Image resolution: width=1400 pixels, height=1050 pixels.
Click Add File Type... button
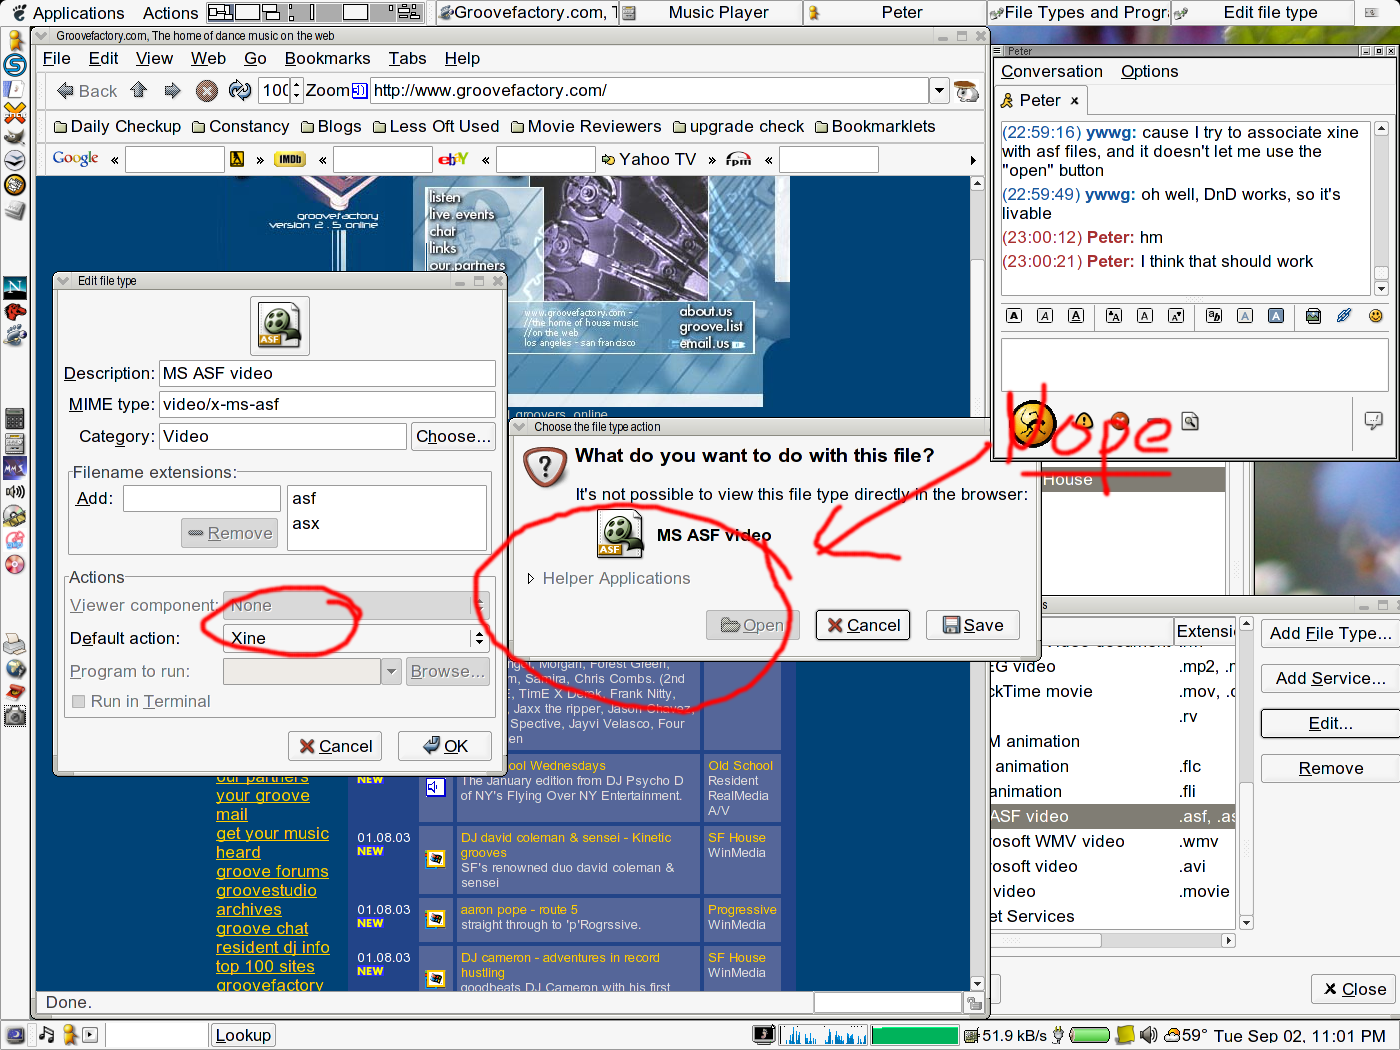click(x=1330, y=633)
